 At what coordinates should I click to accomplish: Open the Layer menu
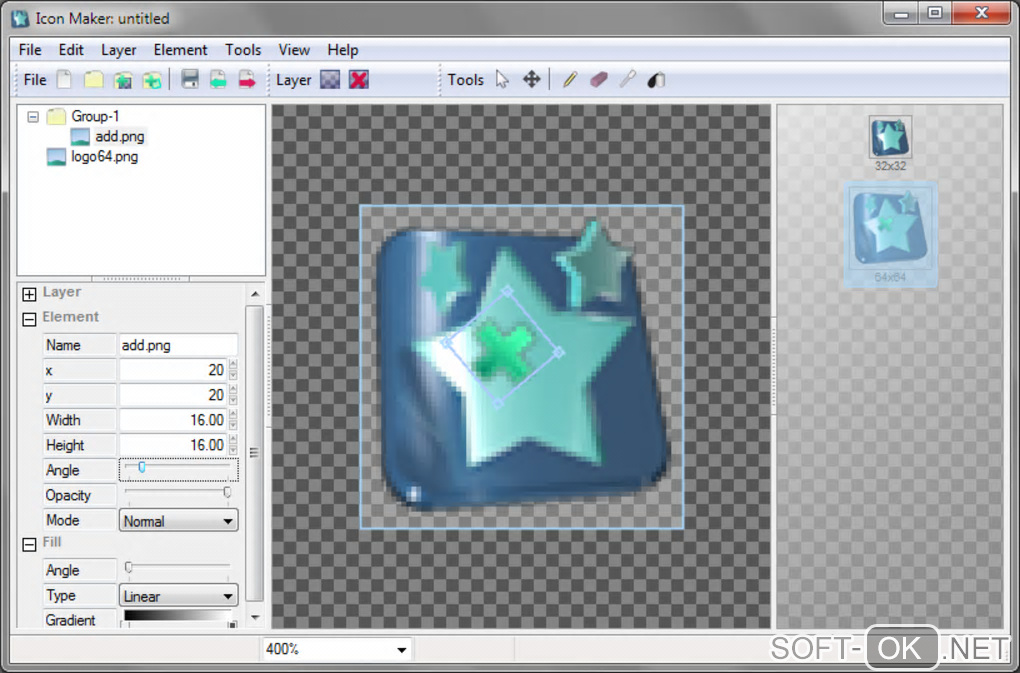[x=118, y=50]
